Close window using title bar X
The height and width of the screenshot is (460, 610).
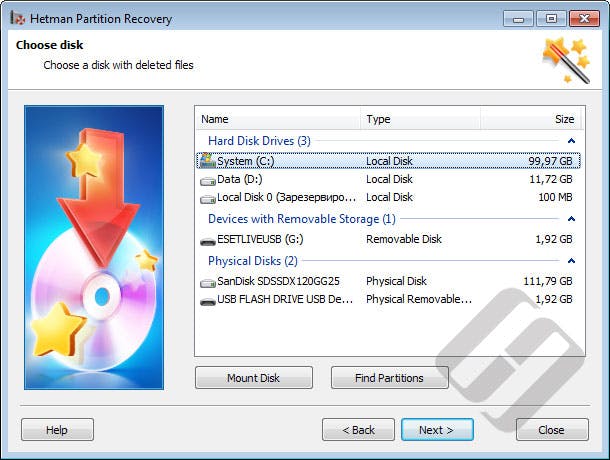[x=584, y=19]
